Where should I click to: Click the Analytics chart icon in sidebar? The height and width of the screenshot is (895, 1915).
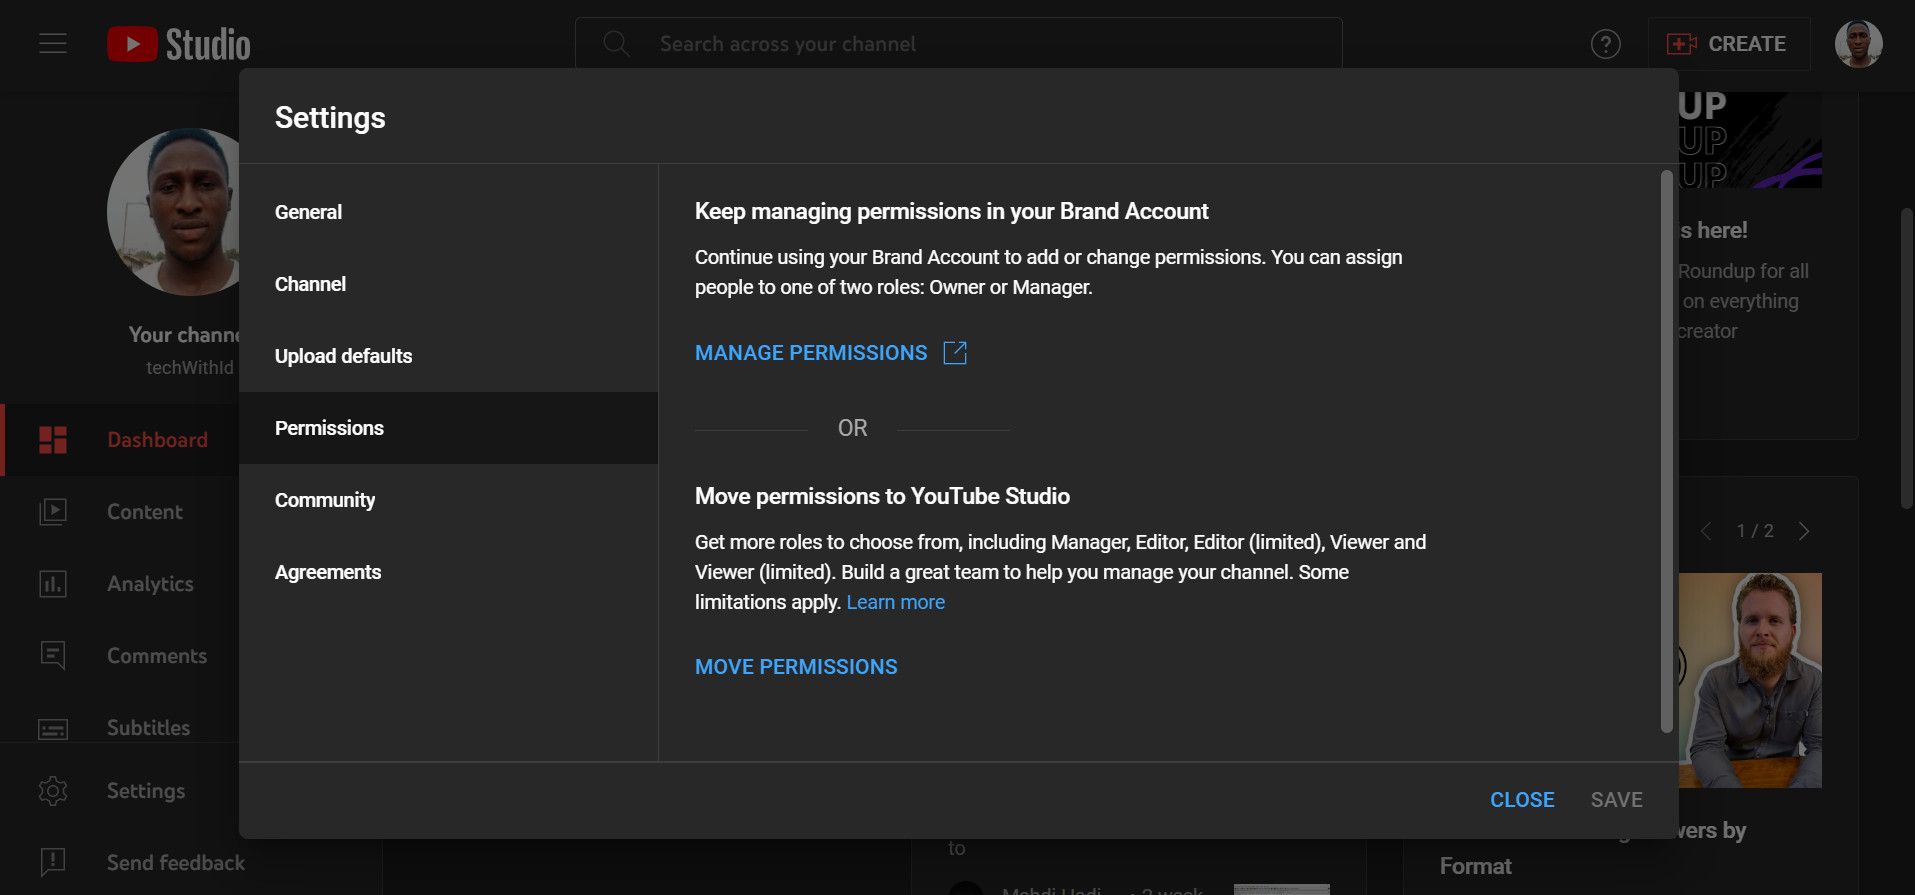(53, 584)
